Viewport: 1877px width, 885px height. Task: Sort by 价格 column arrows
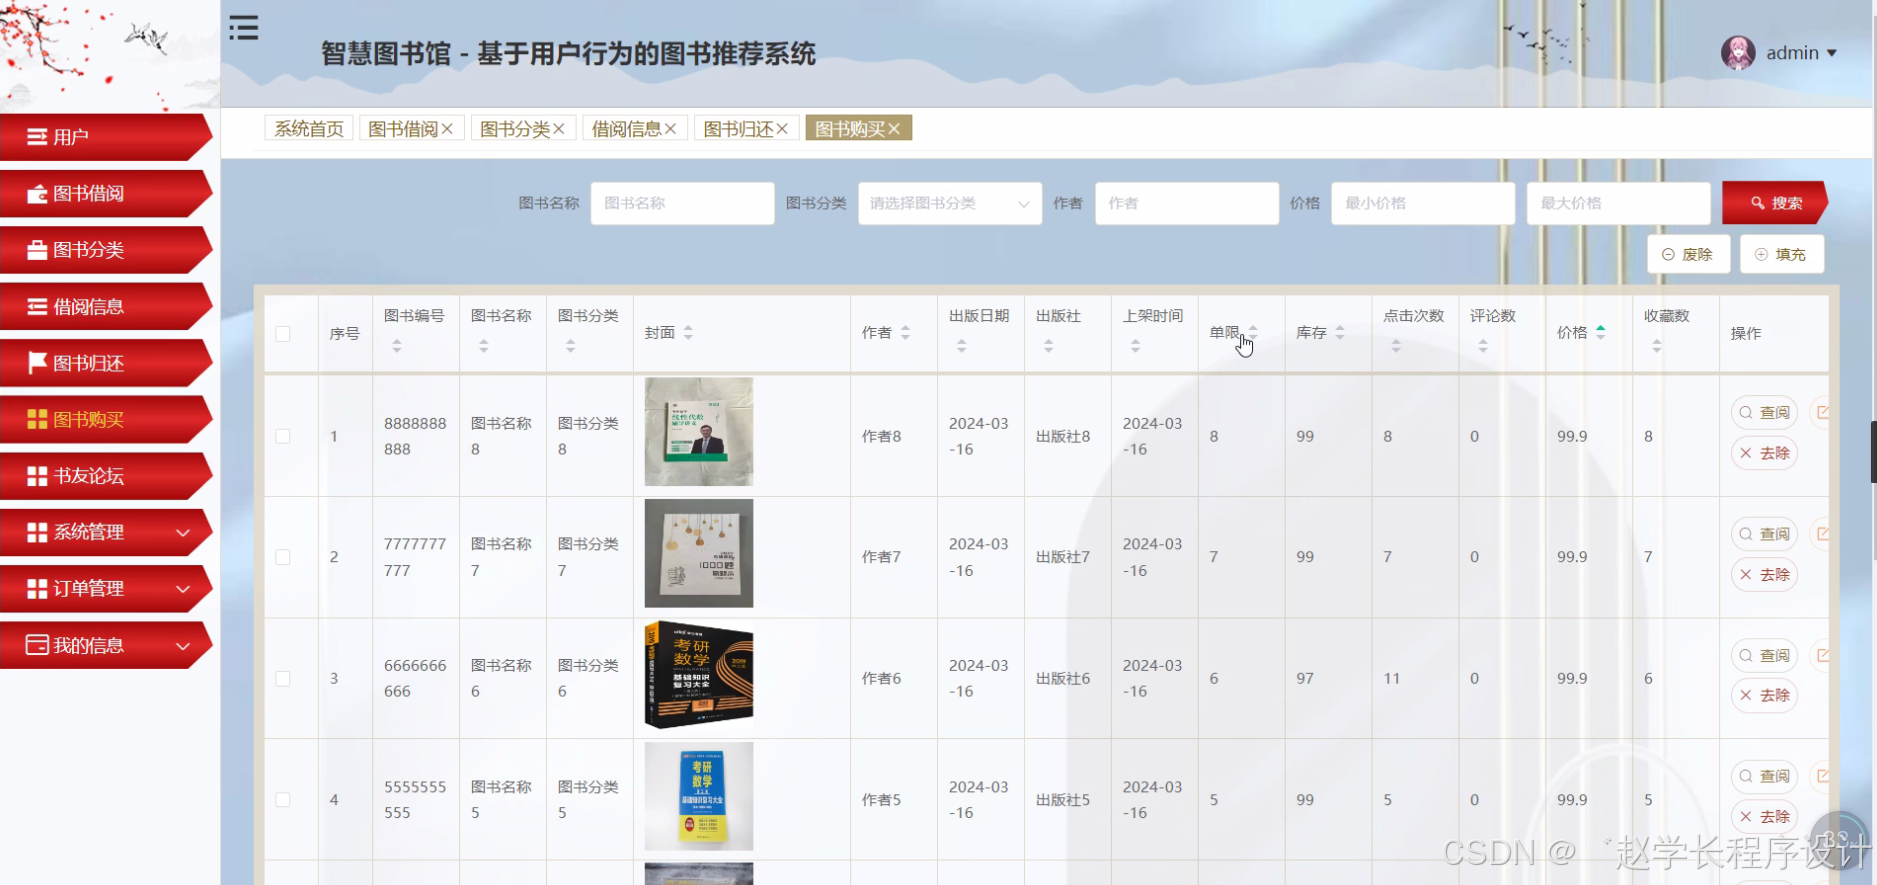[1601, 332]
